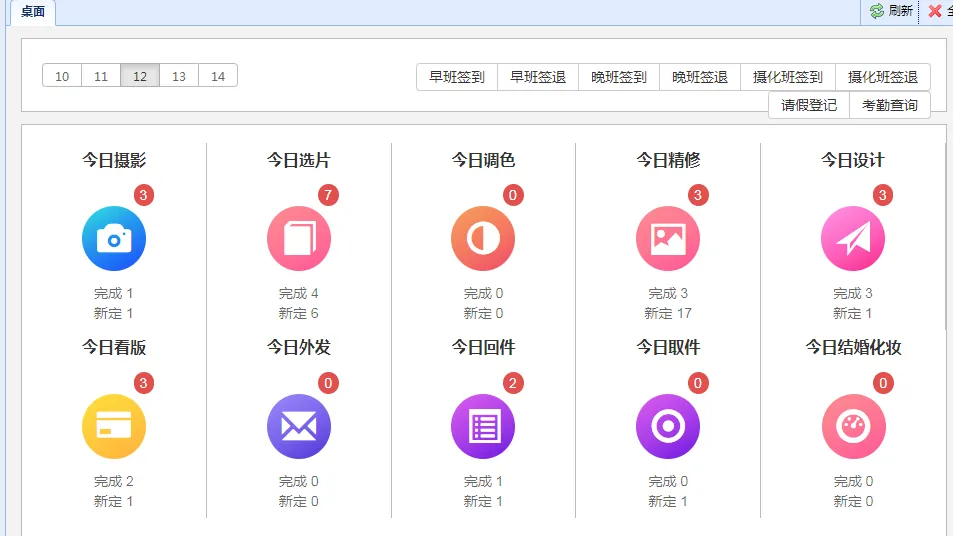Click the 今日选片 pink book icon
The height and width of the screenshot is (536, 953).
tap(299, 239)
